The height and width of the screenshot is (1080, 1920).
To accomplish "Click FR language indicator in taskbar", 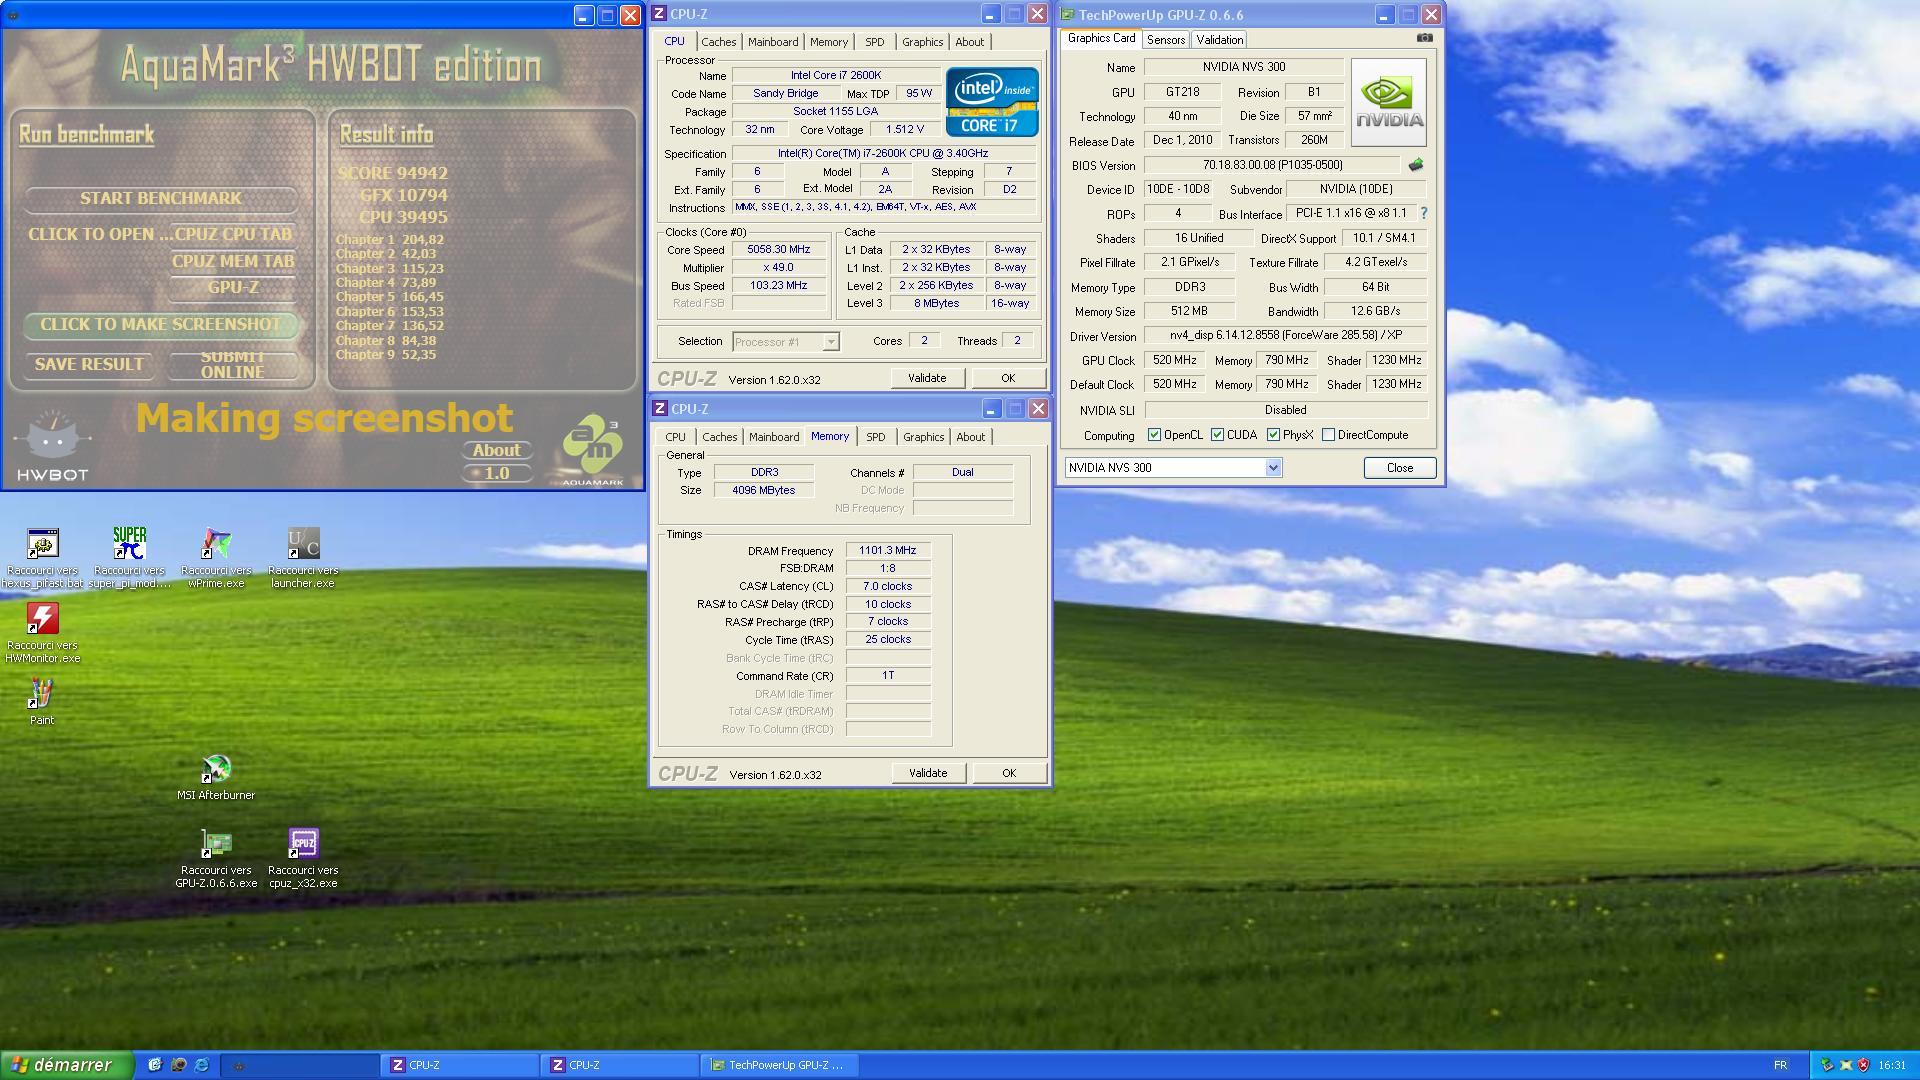I will pyautogui.click(x=1780, y=1065).
